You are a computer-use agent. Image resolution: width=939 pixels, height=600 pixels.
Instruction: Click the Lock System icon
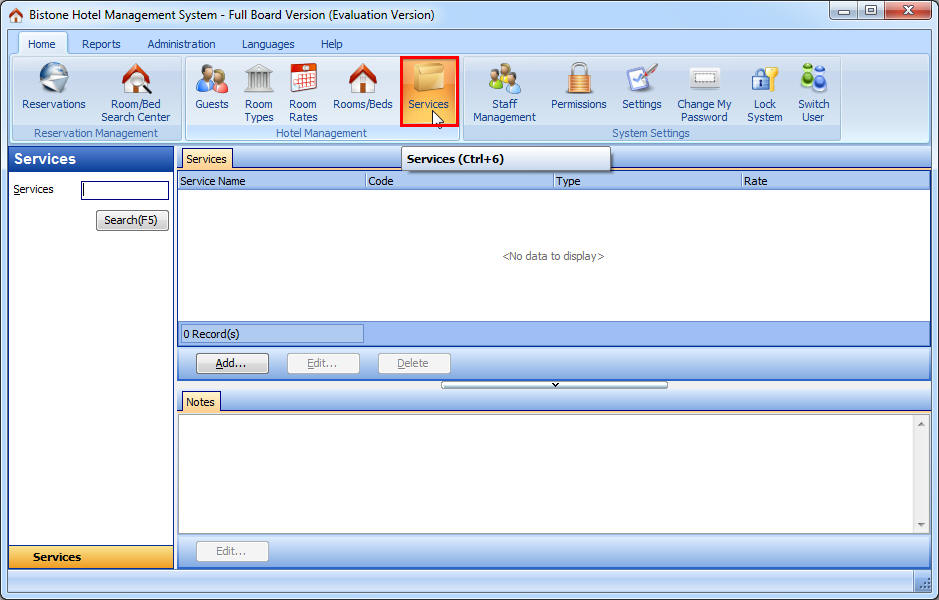coord(764,91)
